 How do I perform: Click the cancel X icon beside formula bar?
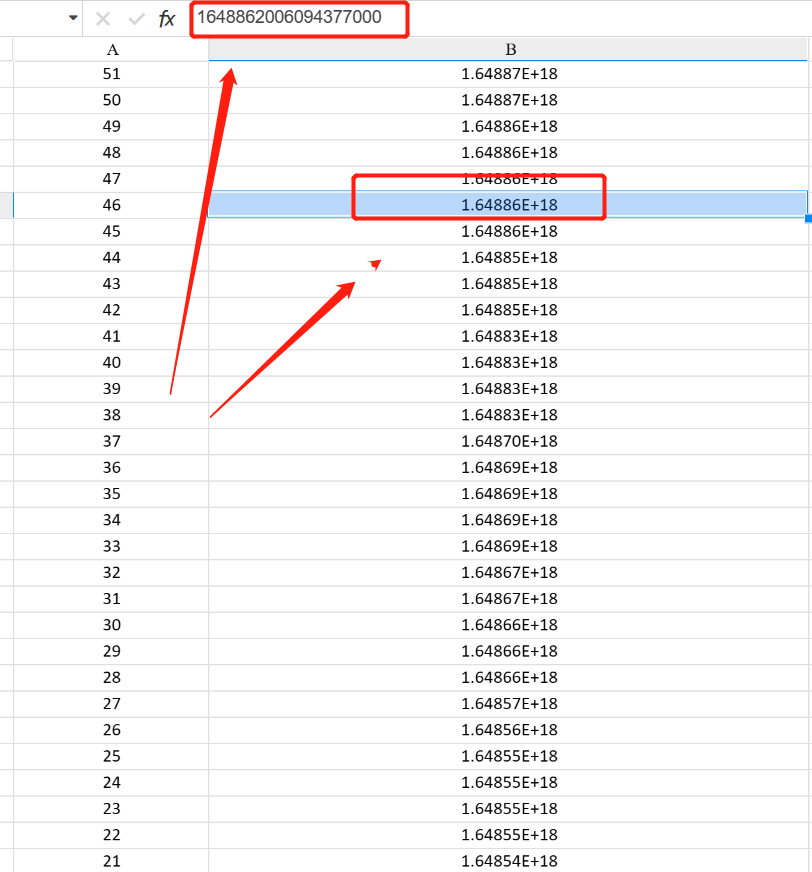(104, 18)
